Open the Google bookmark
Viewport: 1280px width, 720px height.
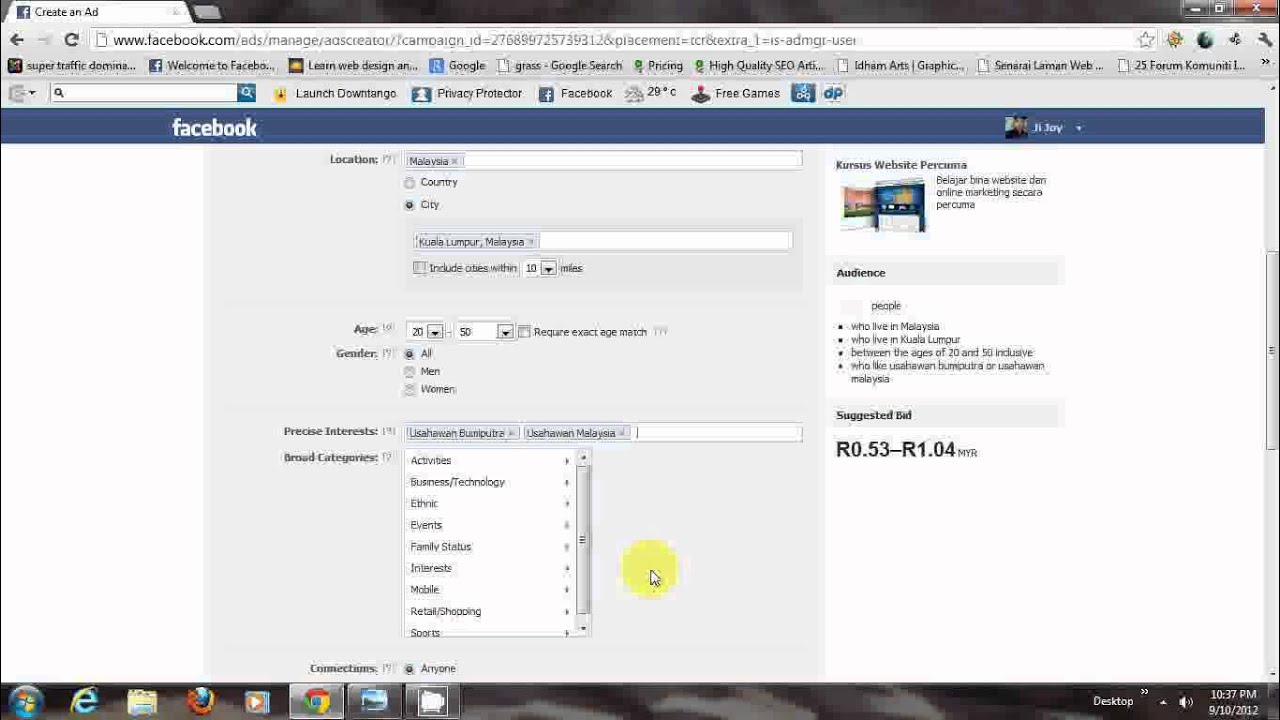[x=458, y=66]
